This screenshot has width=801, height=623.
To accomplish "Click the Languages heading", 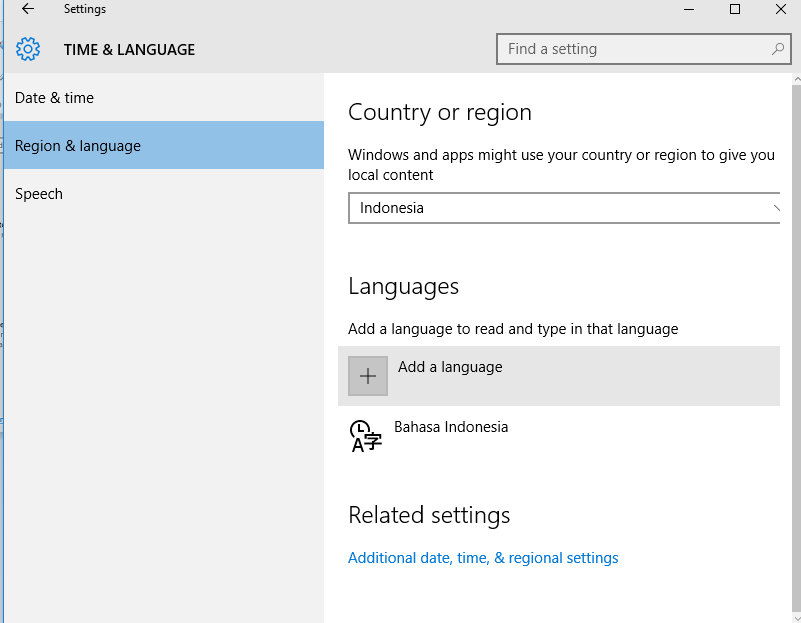I will click(404, 286).
